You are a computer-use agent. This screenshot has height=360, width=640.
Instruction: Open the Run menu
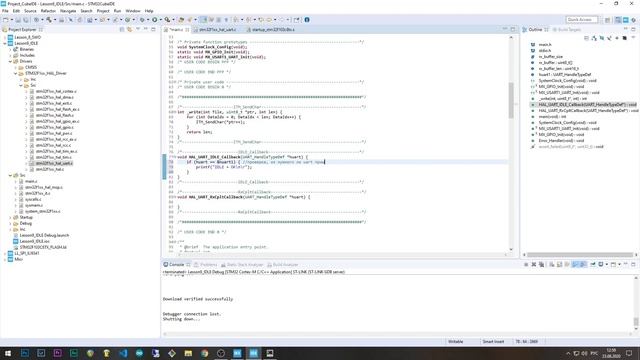coord(117,11)
